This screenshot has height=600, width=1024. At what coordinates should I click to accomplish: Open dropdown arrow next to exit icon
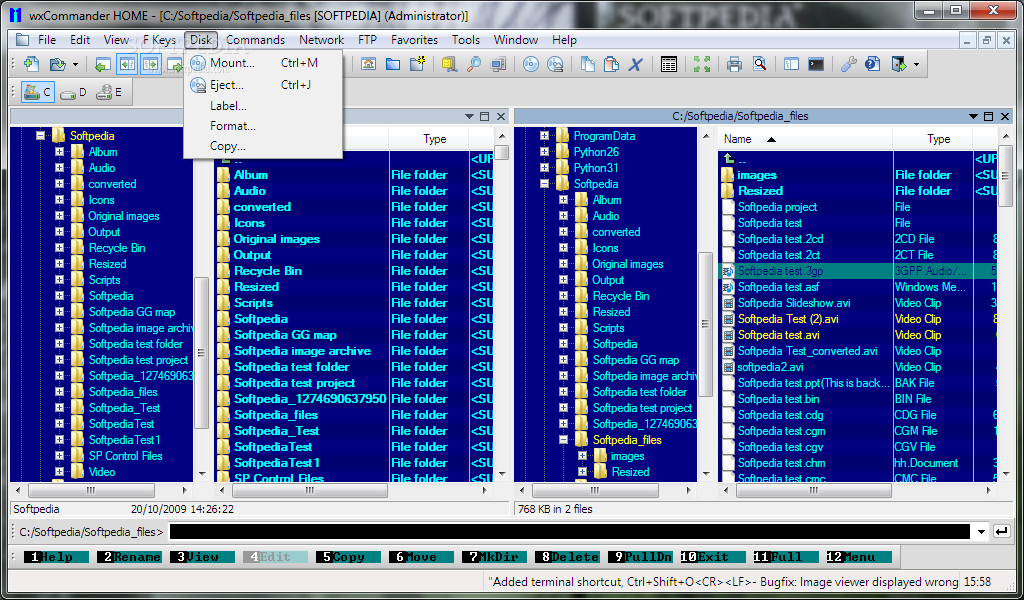pyautogui.click(x=916, y=64)
